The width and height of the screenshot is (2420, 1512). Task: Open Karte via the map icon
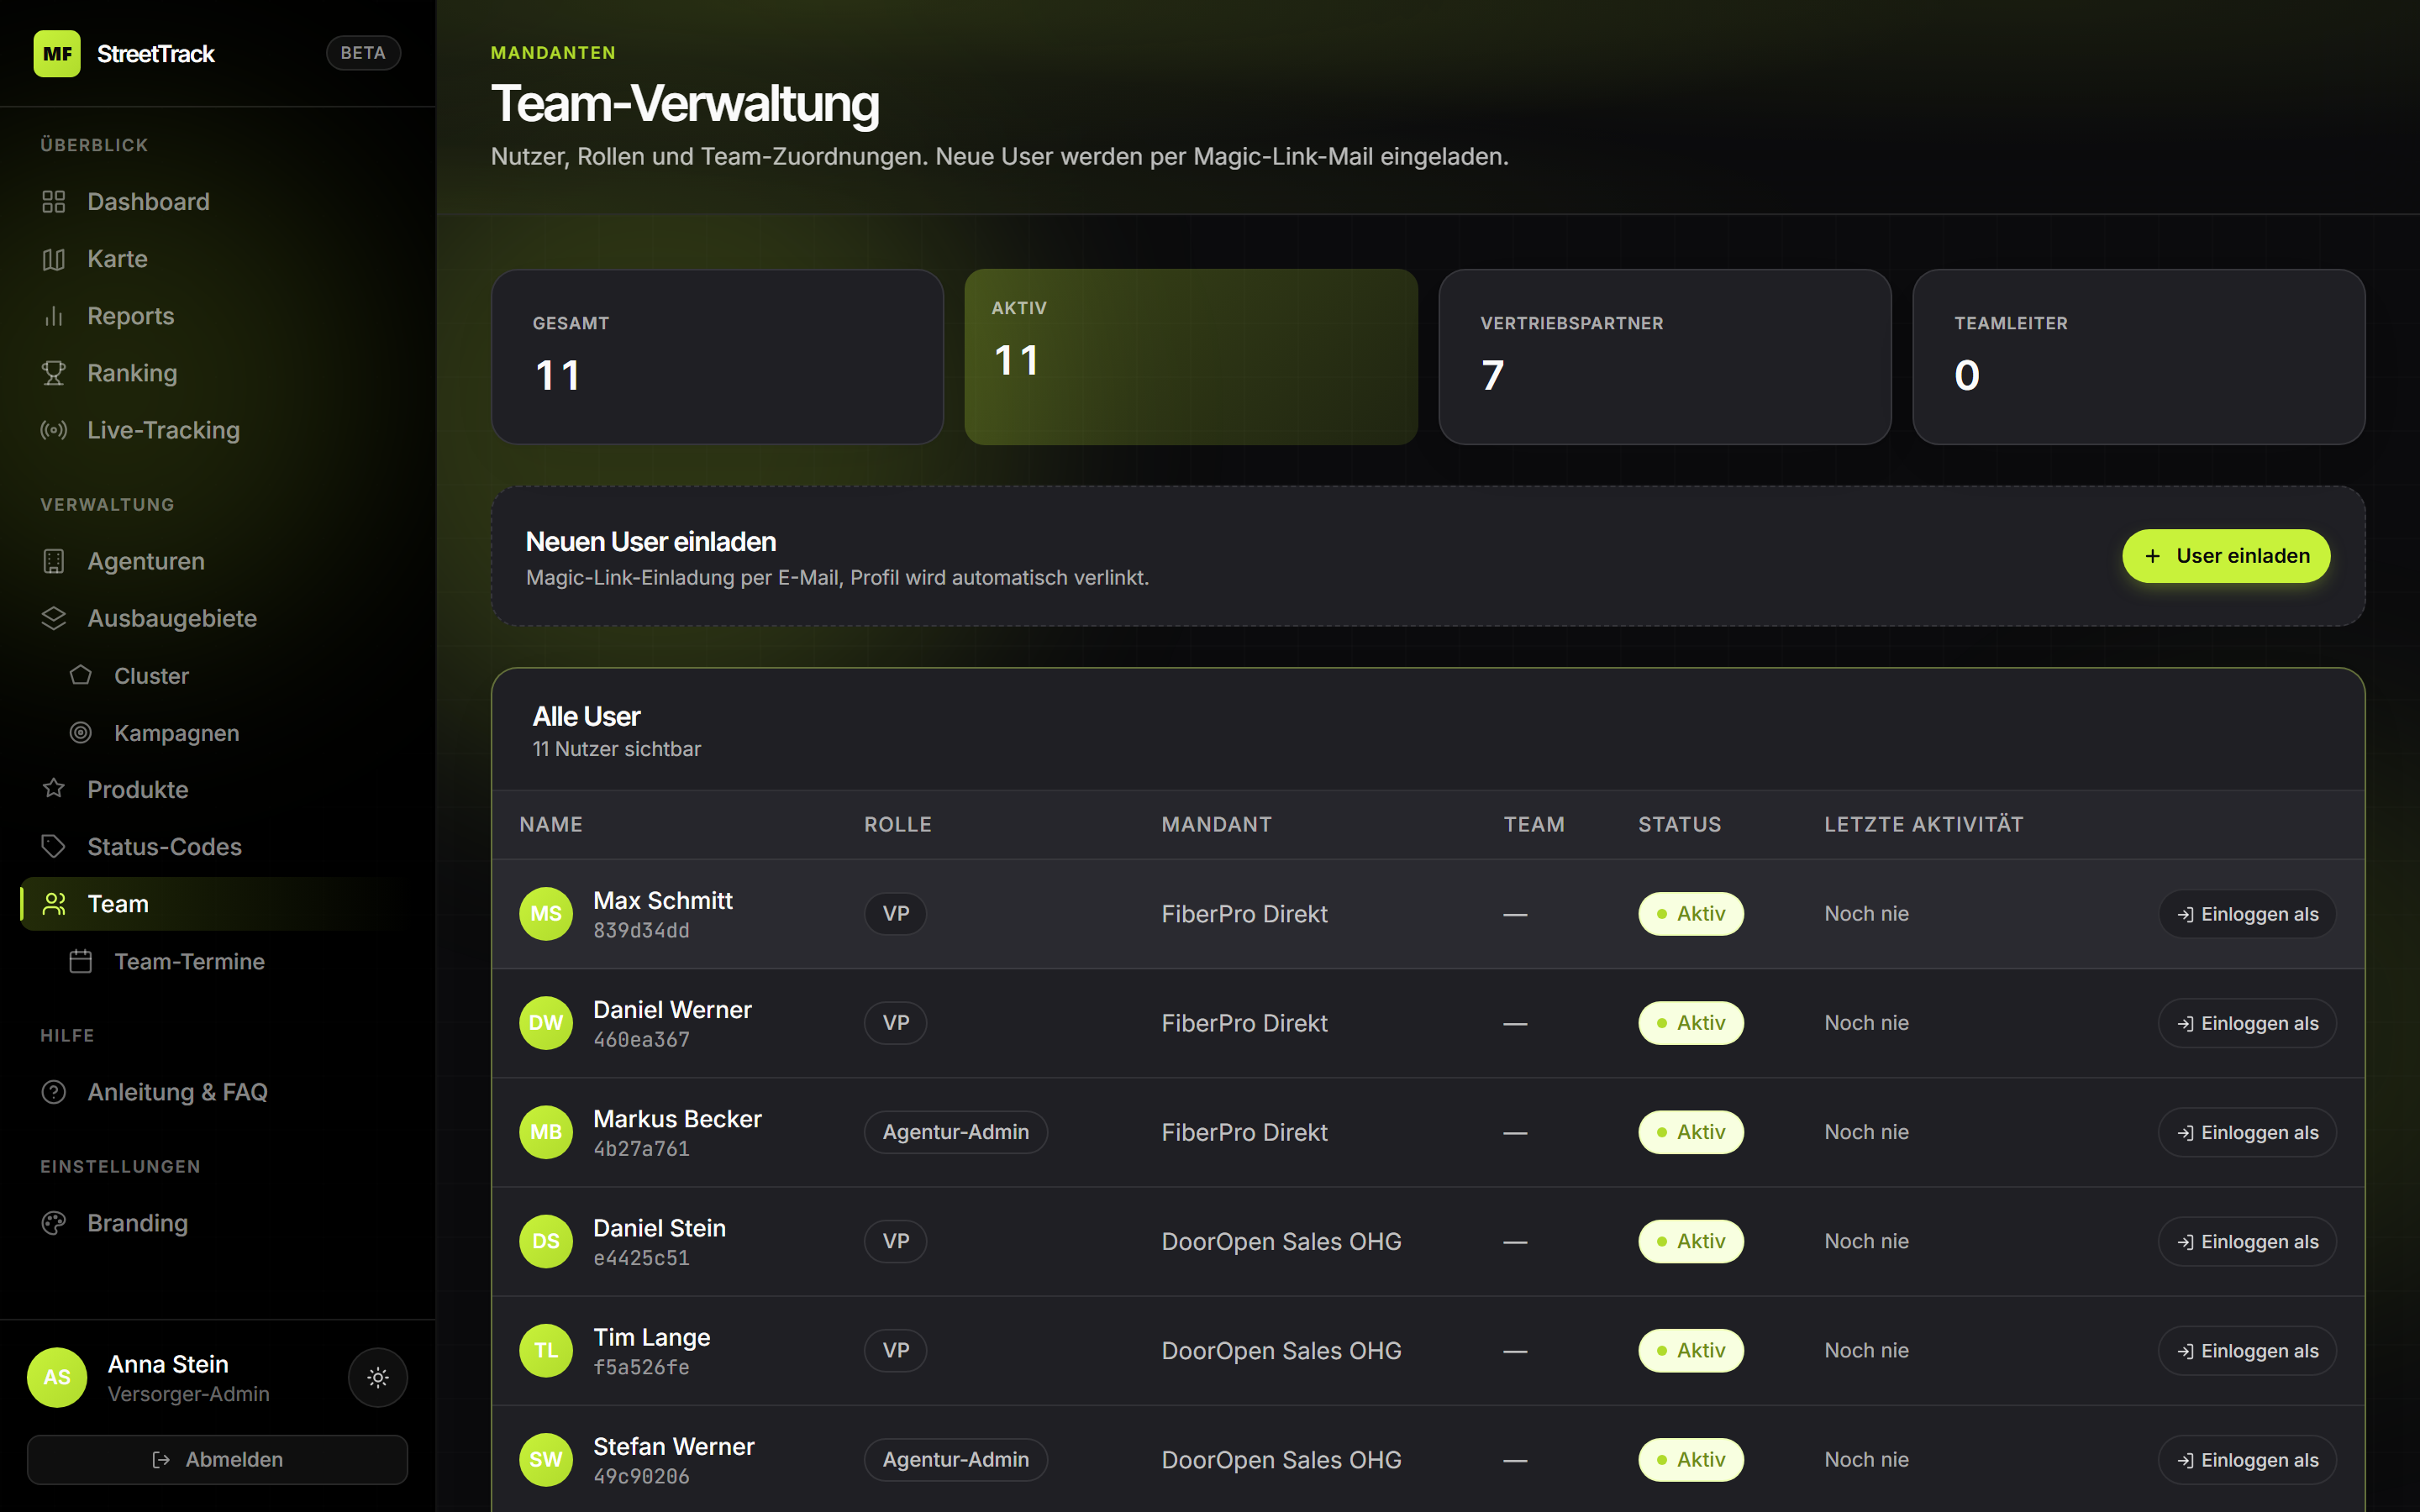pyautogui.click(x=54, y=259)
